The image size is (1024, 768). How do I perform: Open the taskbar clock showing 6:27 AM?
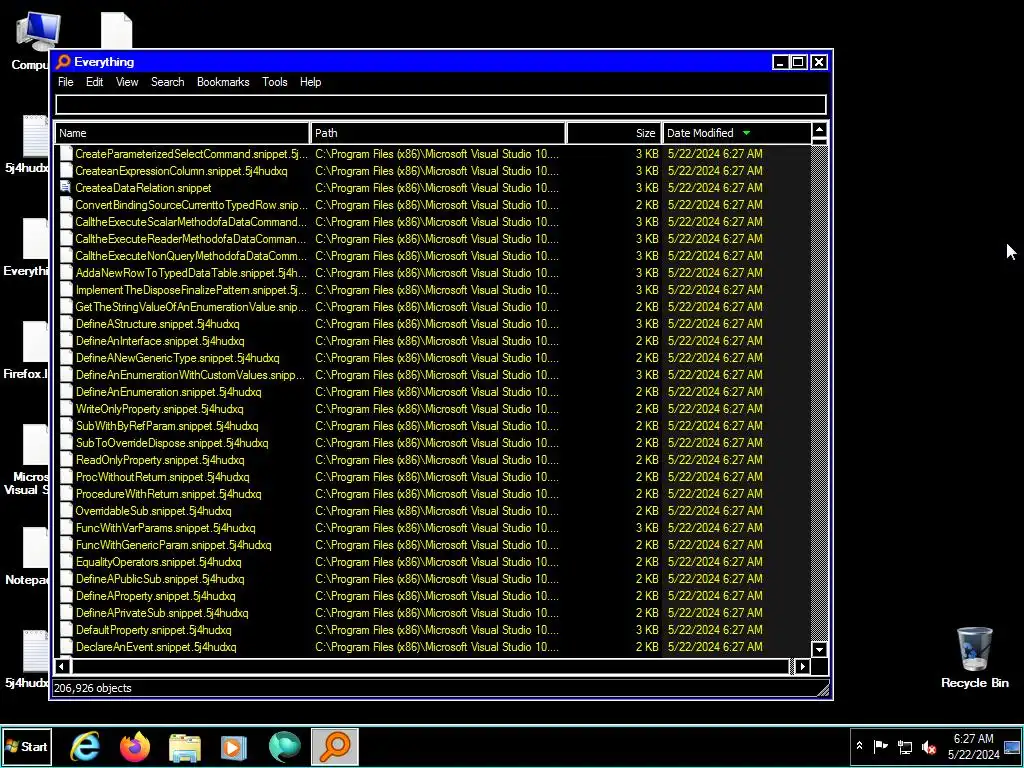[973, 746]
